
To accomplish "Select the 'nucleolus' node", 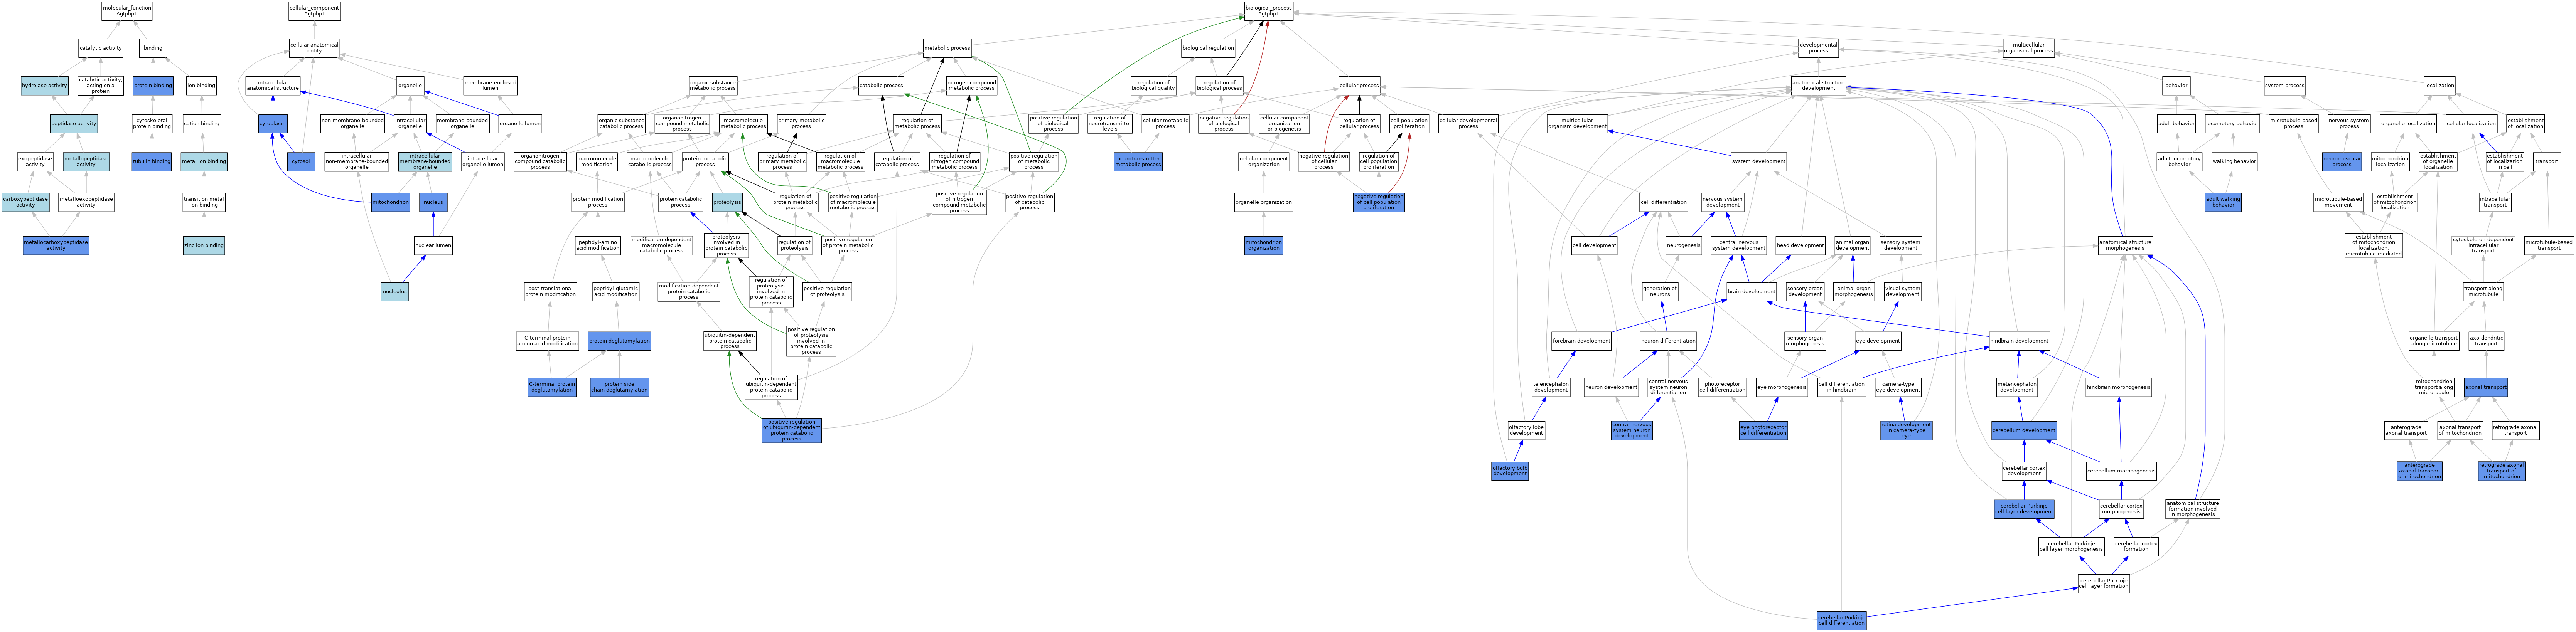I will (x=395, y=292).
